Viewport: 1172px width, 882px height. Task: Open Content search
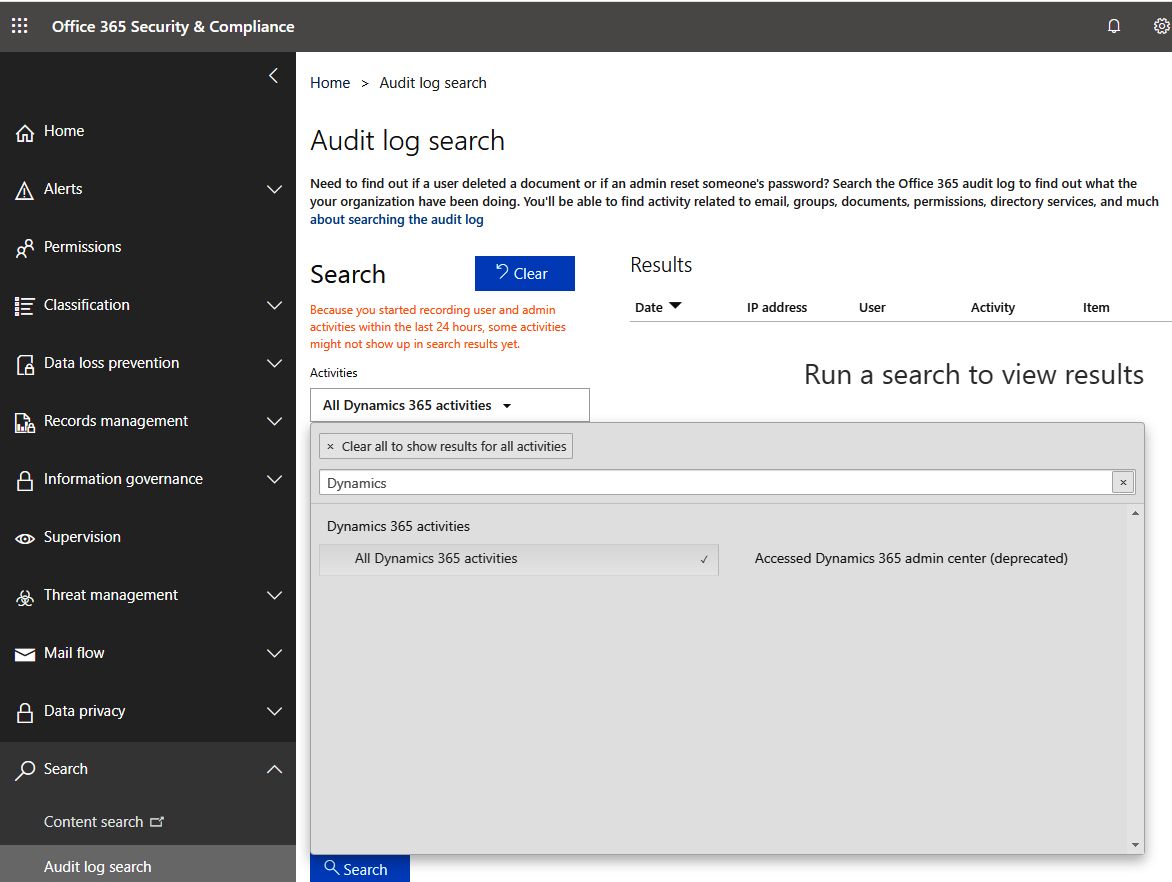93,821
